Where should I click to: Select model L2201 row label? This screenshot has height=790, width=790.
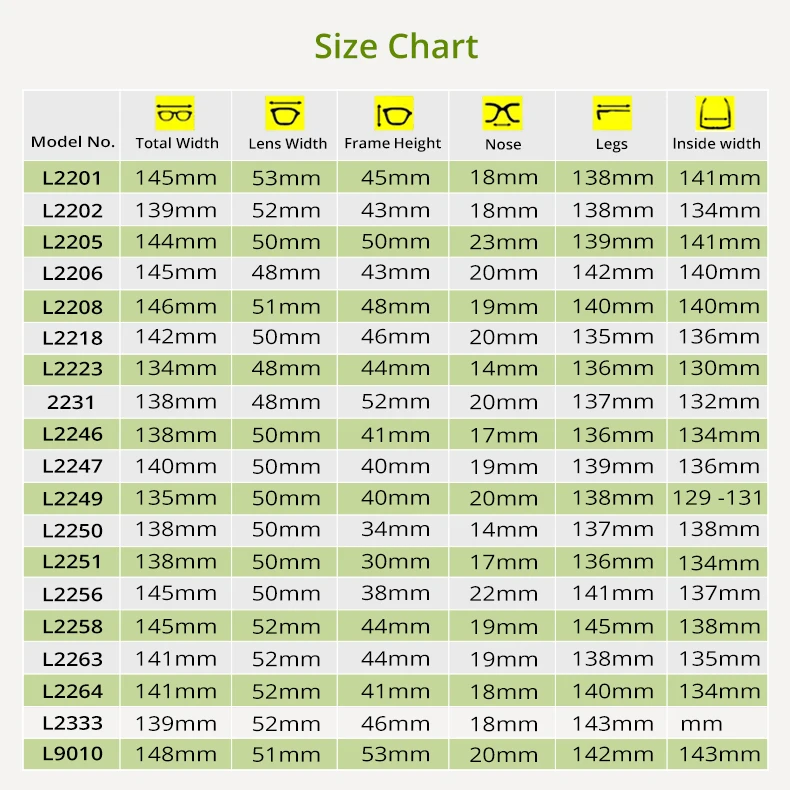point(72,178)
